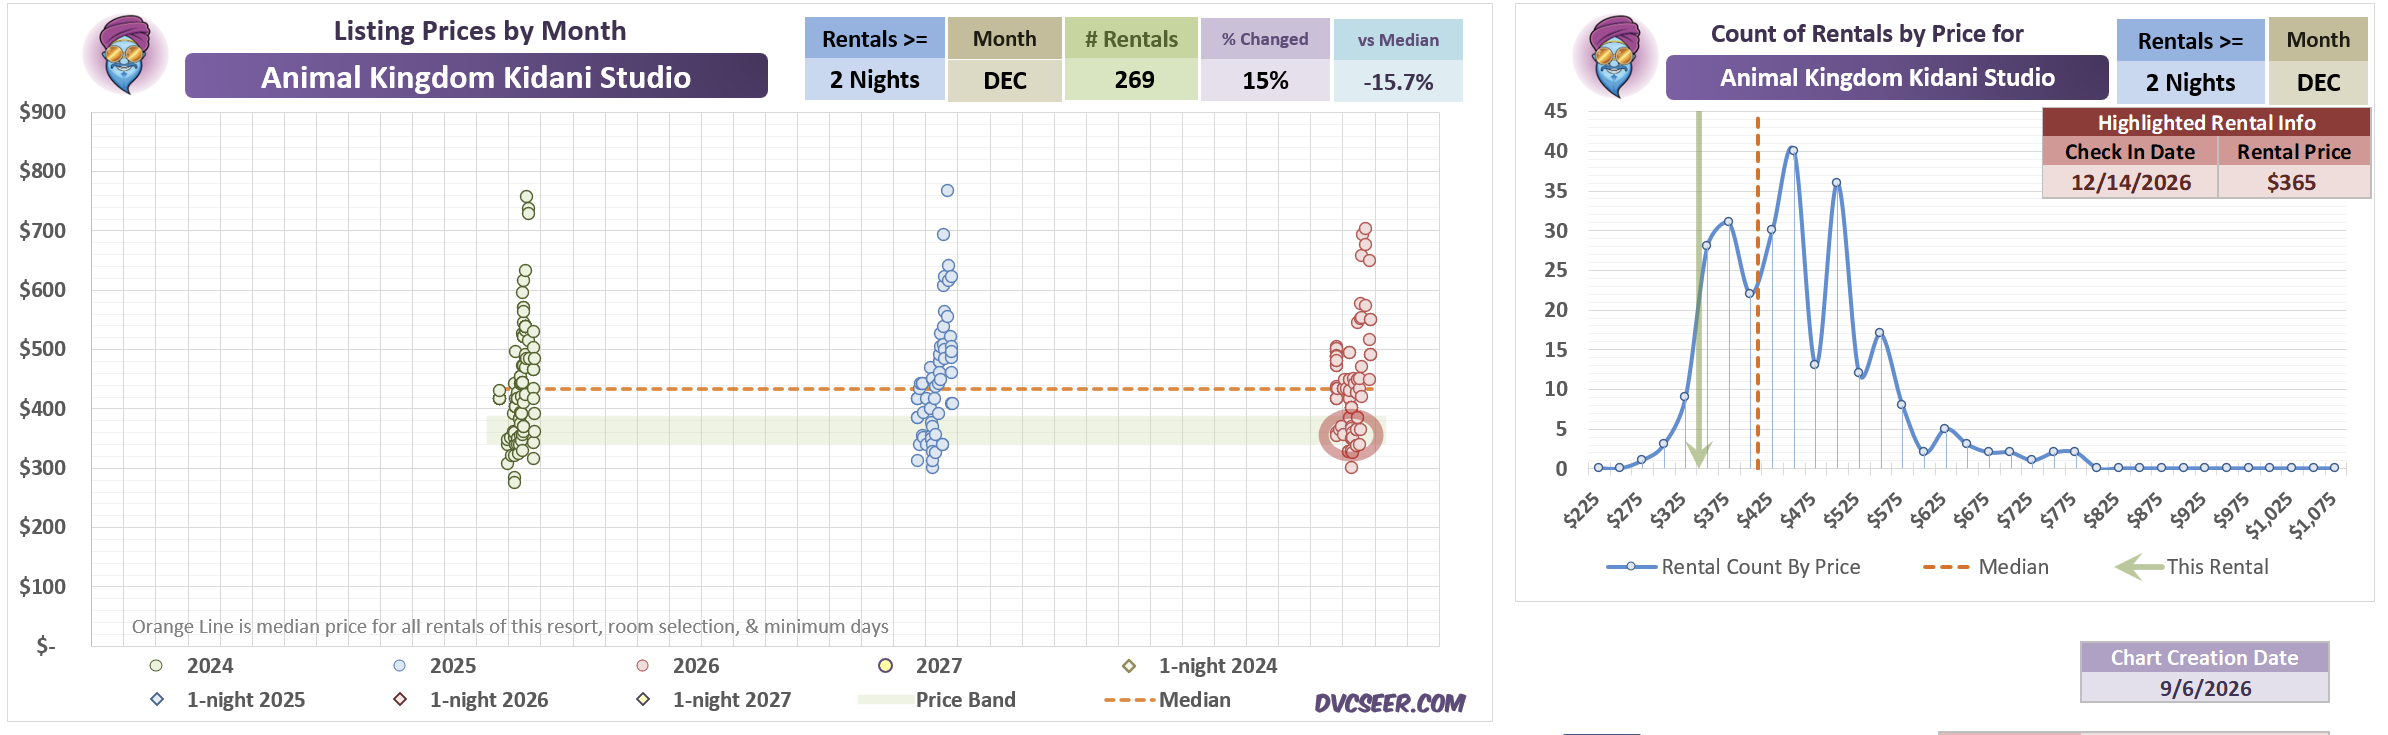This screenshot has height=735, width=2388.
Task: Click the 2025 legend circle marker
Action: 400,665
